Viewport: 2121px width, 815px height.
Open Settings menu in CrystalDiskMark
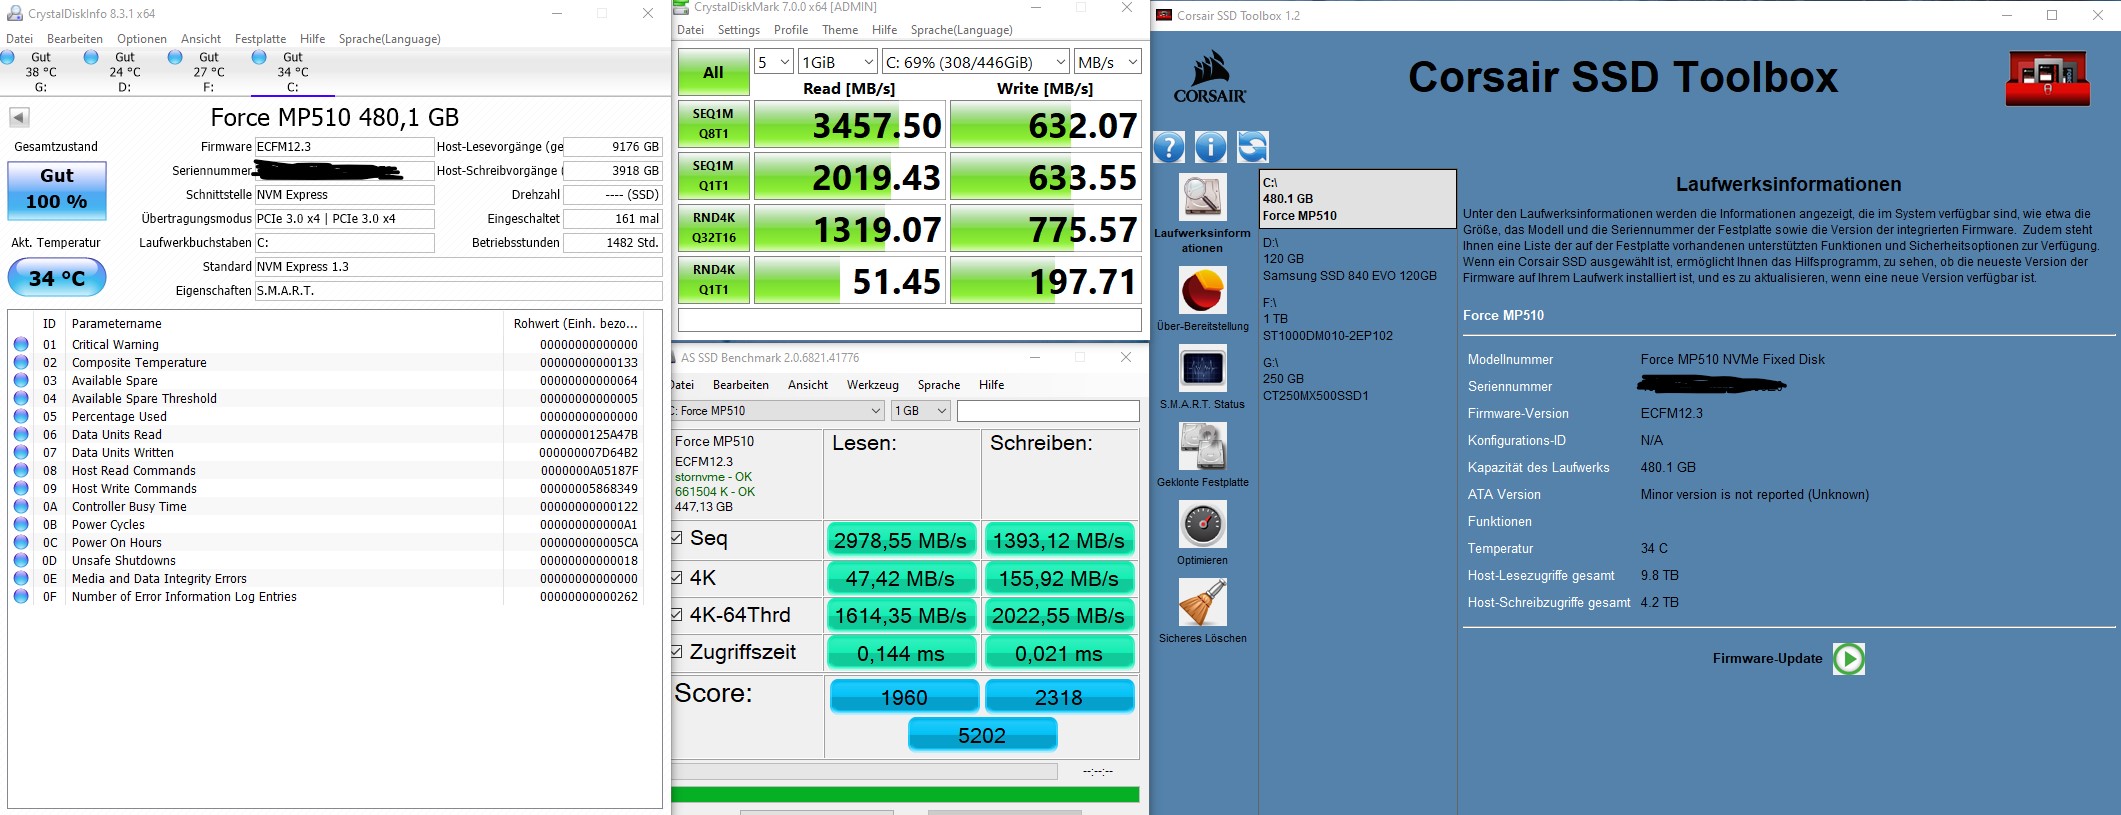click(739, 30)
